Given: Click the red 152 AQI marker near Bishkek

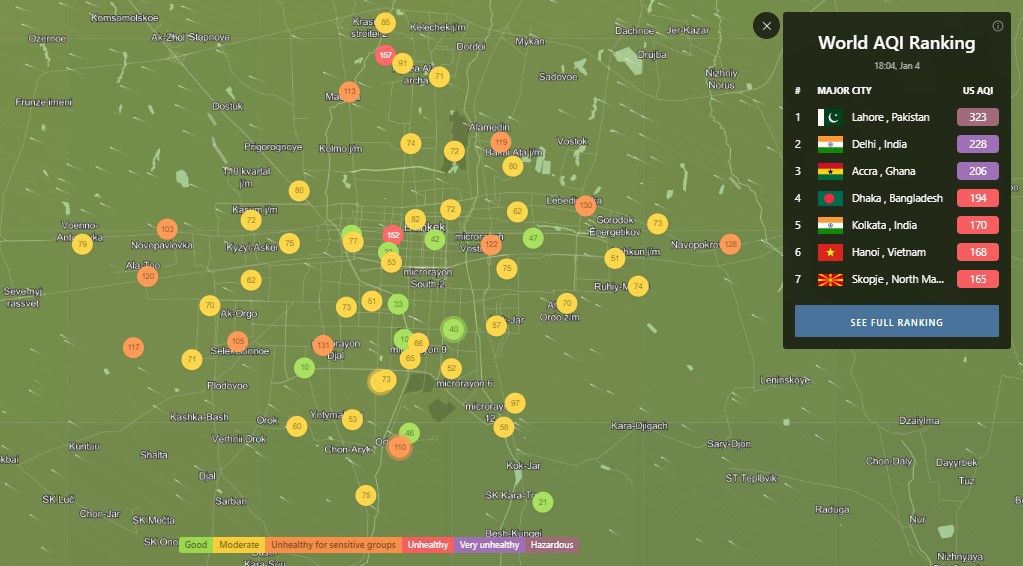Looking at the screenshot, I should (393, 235).
